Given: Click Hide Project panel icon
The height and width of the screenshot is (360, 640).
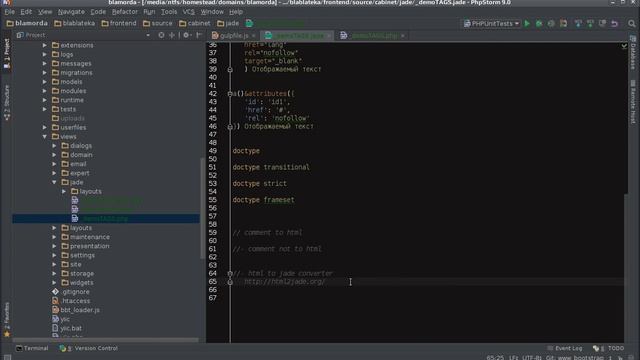Looking at the screenshot, I should 199,35.
